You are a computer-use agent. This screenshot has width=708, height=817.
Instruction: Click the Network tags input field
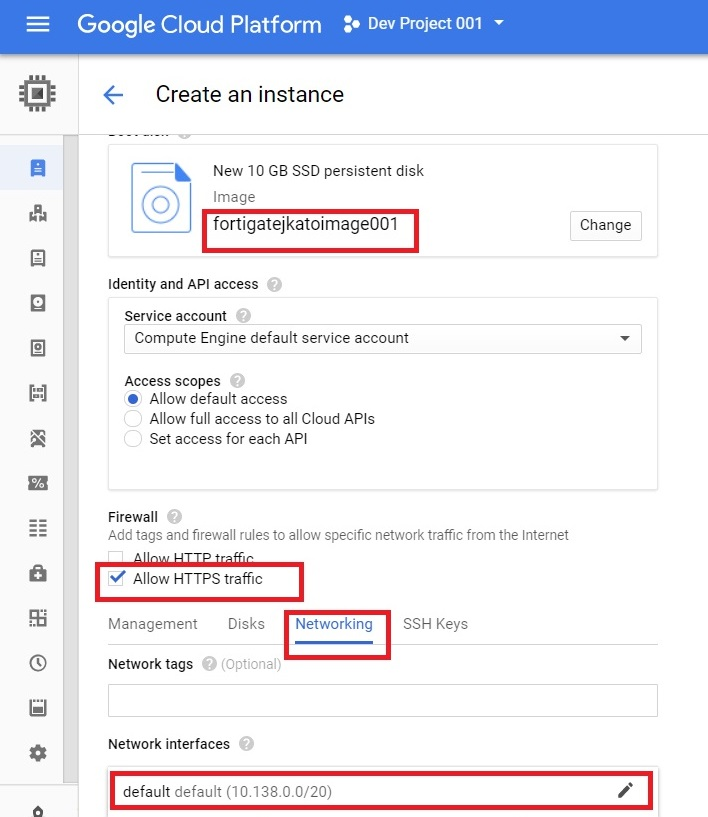[x=382, y=700]
